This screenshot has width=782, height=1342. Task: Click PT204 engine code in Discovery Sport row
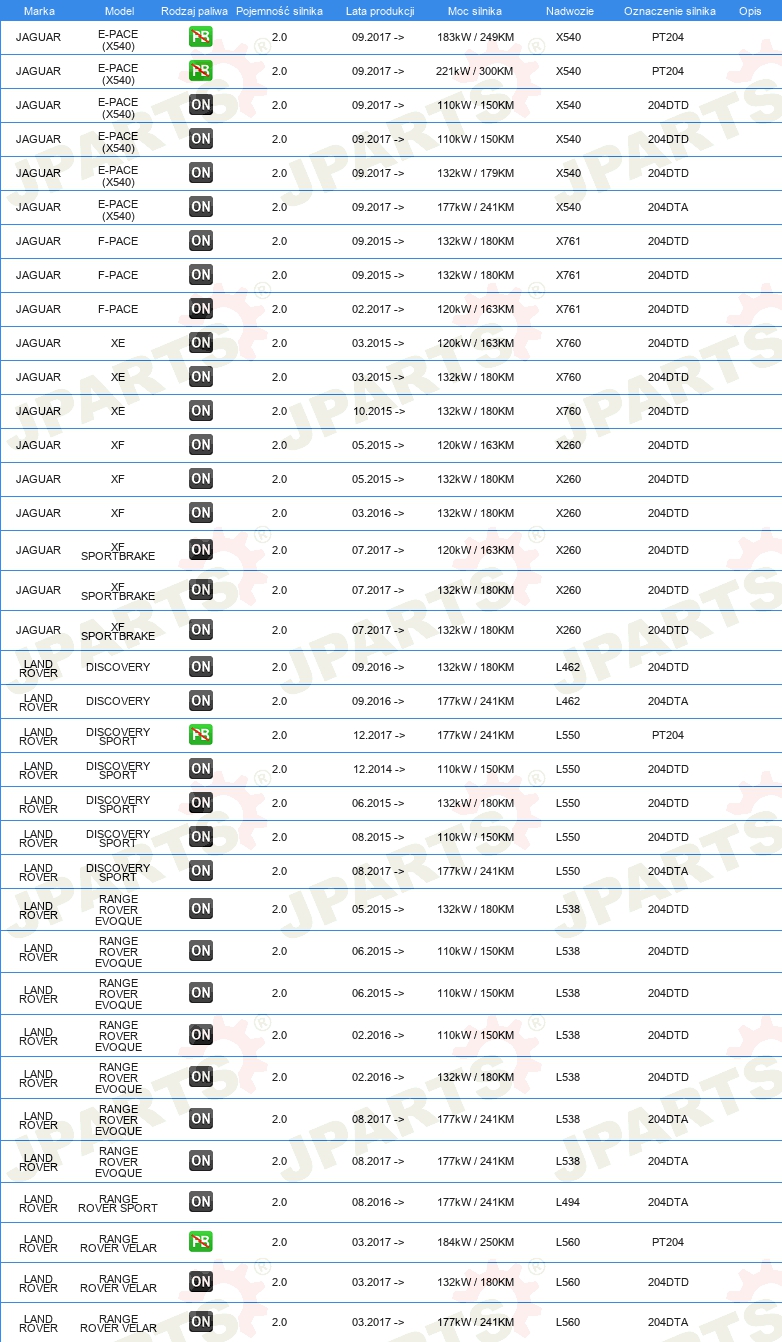668,735
